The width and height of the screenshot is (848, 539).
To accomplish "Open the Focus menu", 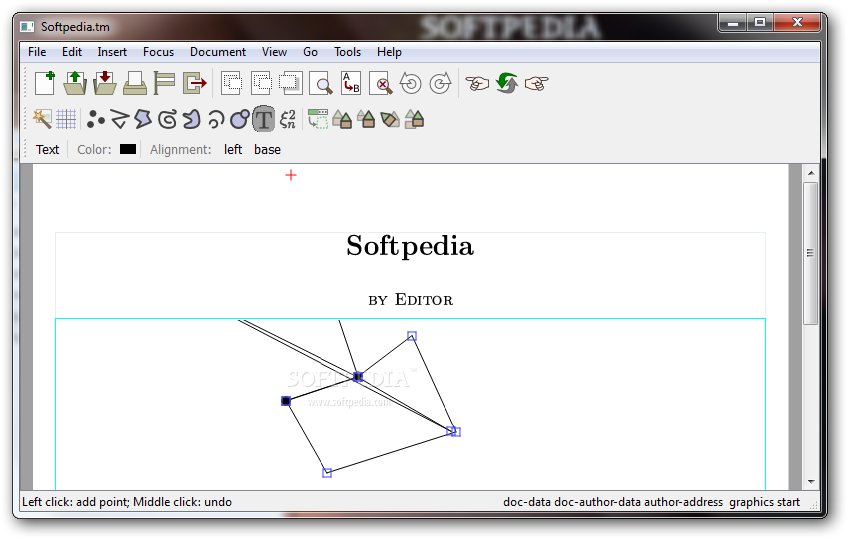I will [x=158, y=52].
